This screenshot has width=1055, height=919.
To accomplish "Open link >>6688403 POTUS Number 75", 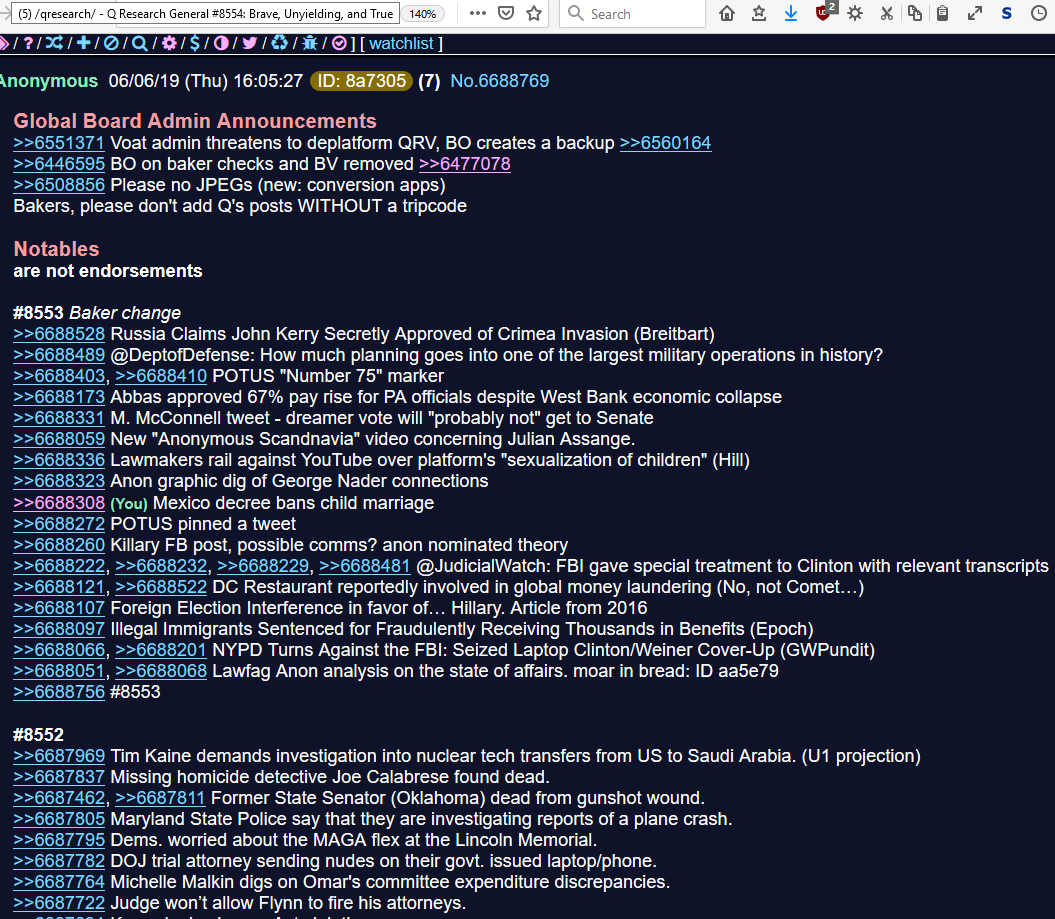I will tap(59, 376).
